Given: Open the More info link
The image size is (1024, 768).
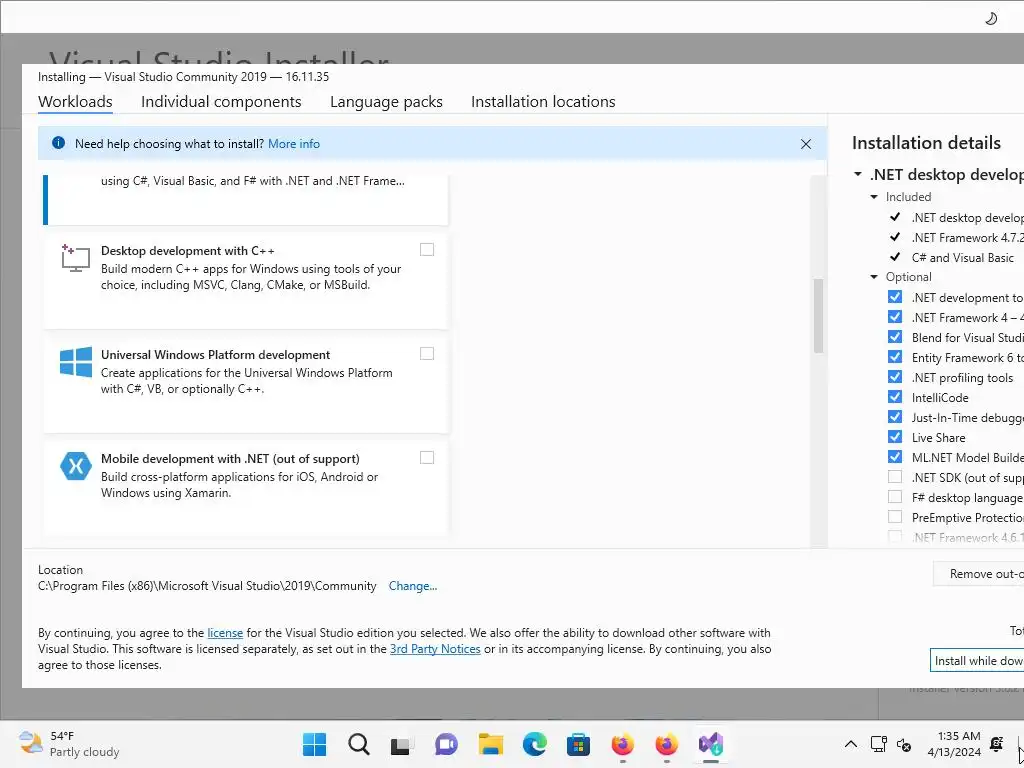Looking at the screenshot, I should (x=294, y=144).
